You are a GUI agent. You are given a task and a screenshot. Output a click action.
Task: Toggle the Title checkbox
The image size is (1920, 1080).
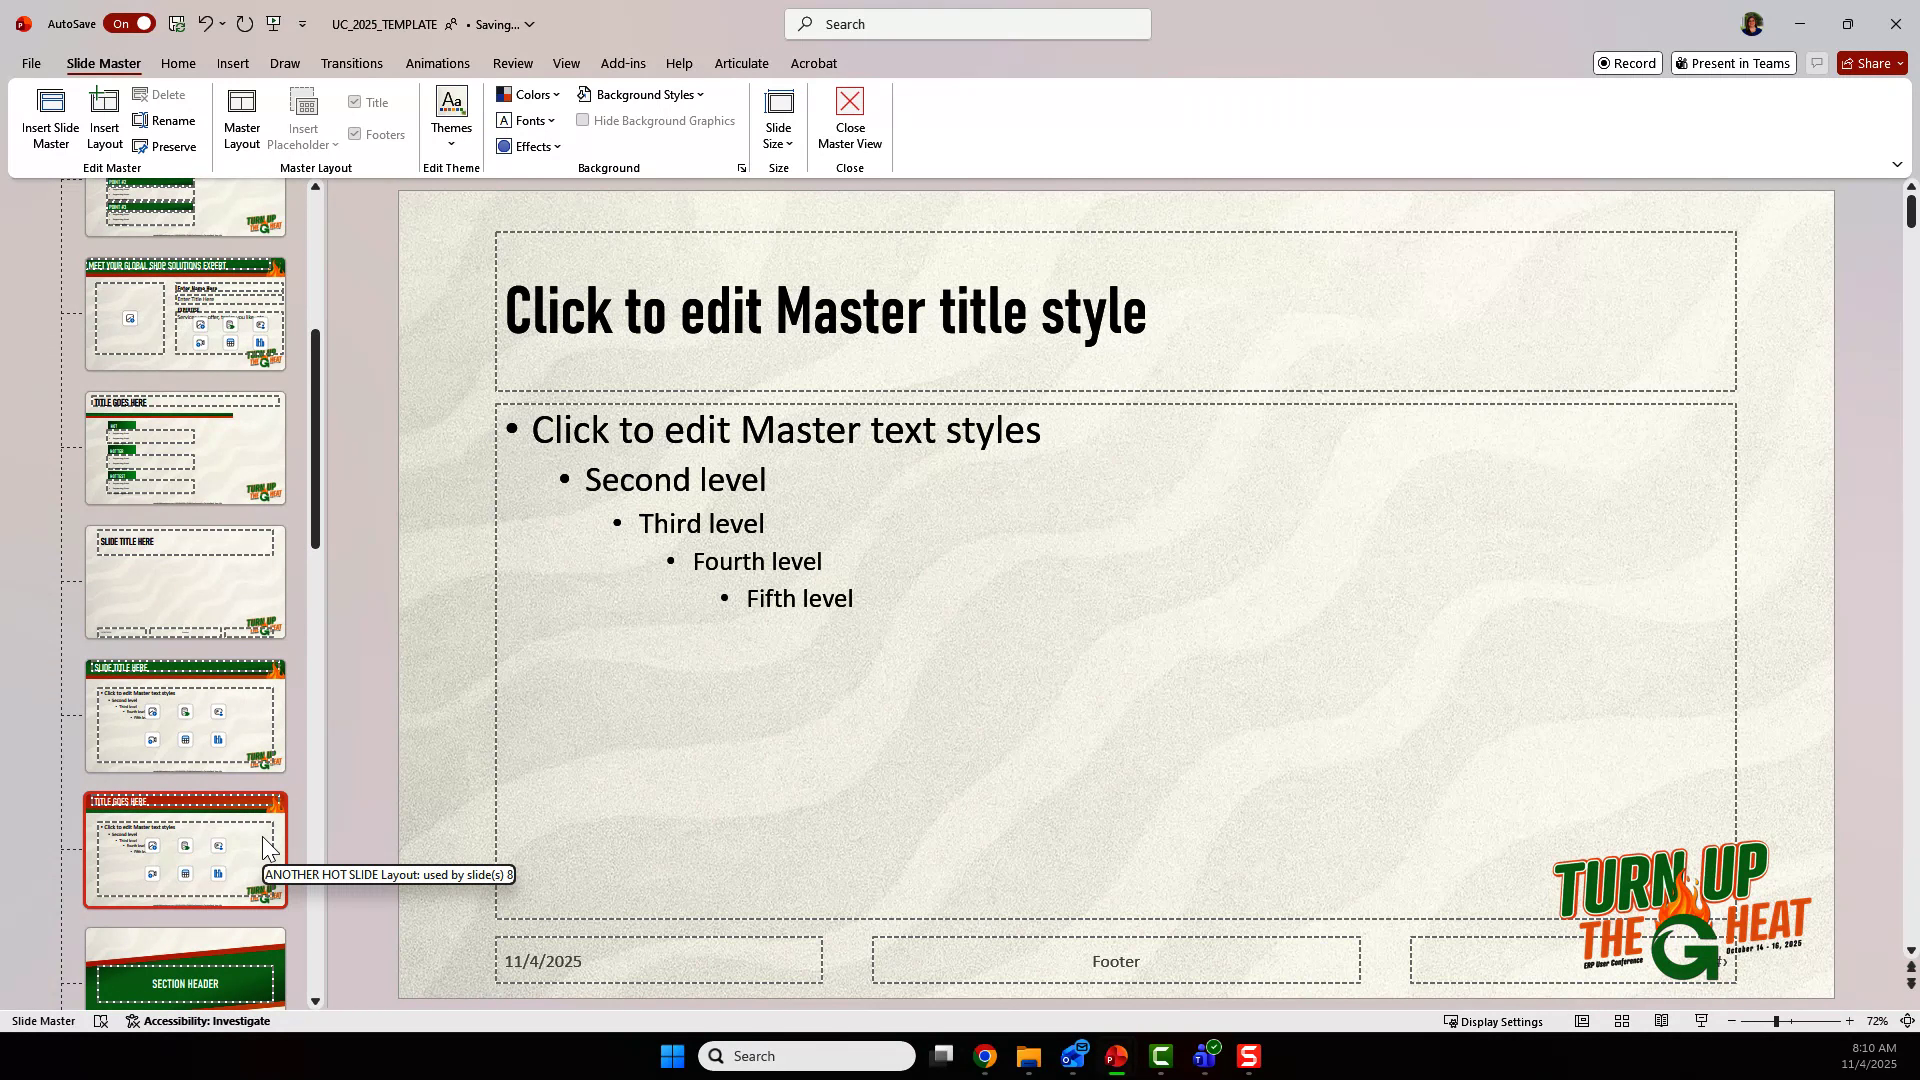[x=355, y=101]
